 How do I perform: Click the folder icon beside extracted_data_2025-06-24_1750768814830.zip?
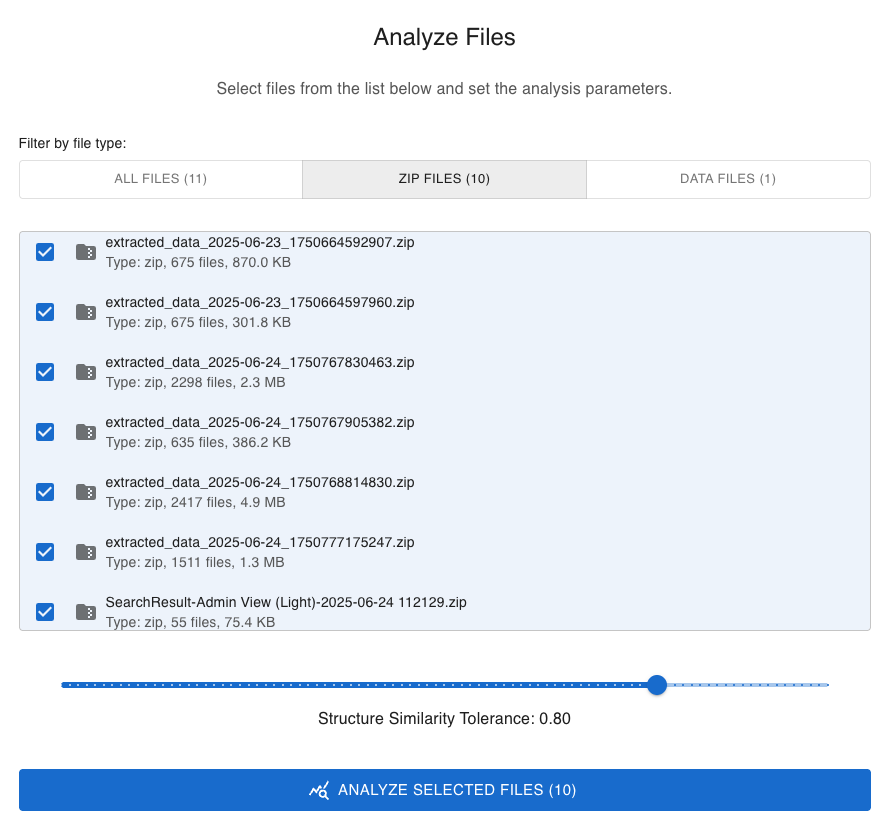[x=85, y=492]
